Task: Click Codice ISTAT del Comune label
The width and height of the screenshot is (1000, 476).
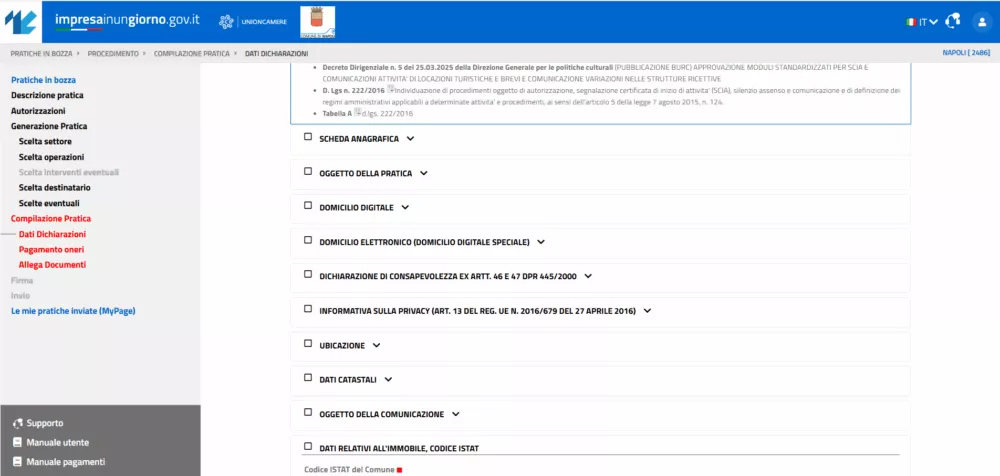Action: click(349, 470)
